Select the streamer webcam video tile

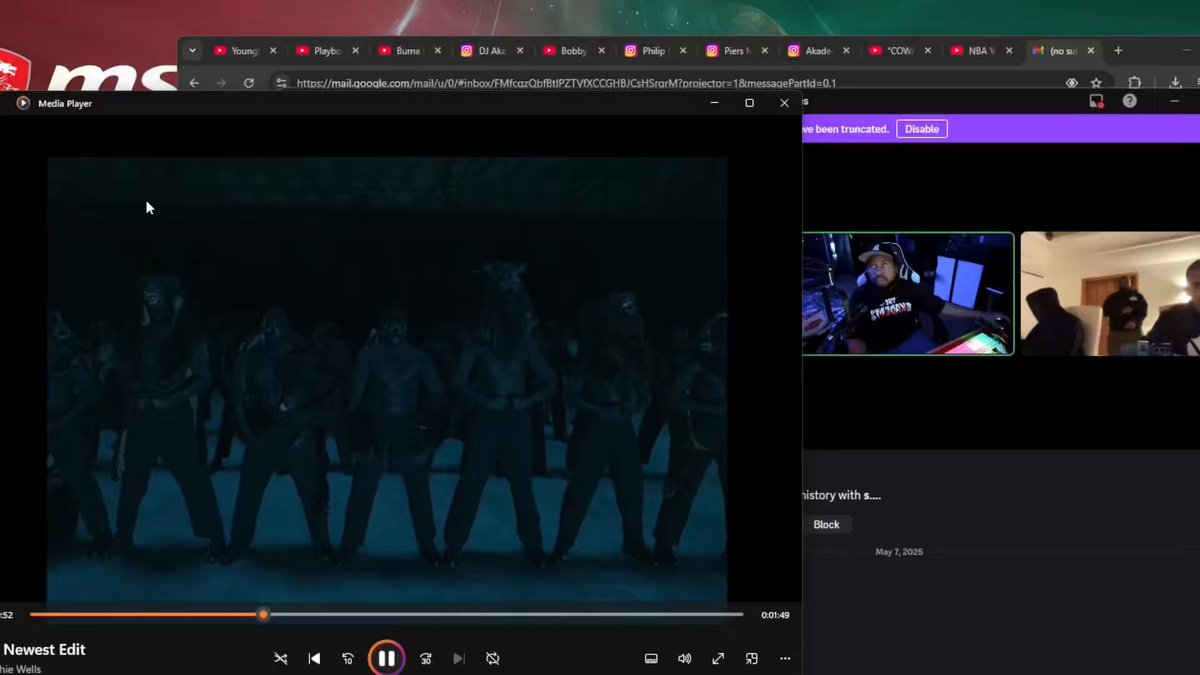(x=908, y=294)
